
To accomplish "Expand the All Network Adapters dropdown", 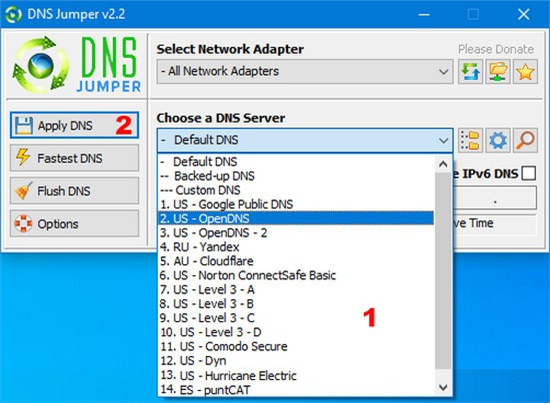I will click(x=305, y=72).
